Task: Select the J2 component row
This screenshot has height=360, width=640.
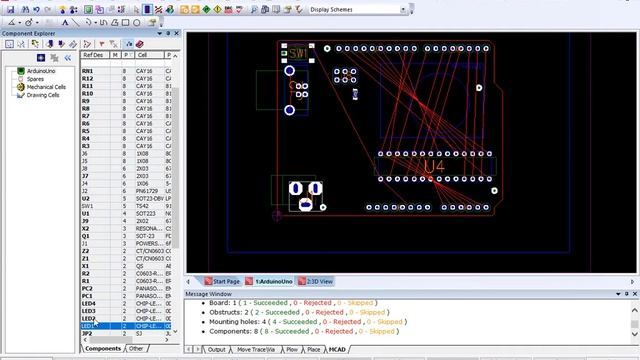Action: coord(126,191)
